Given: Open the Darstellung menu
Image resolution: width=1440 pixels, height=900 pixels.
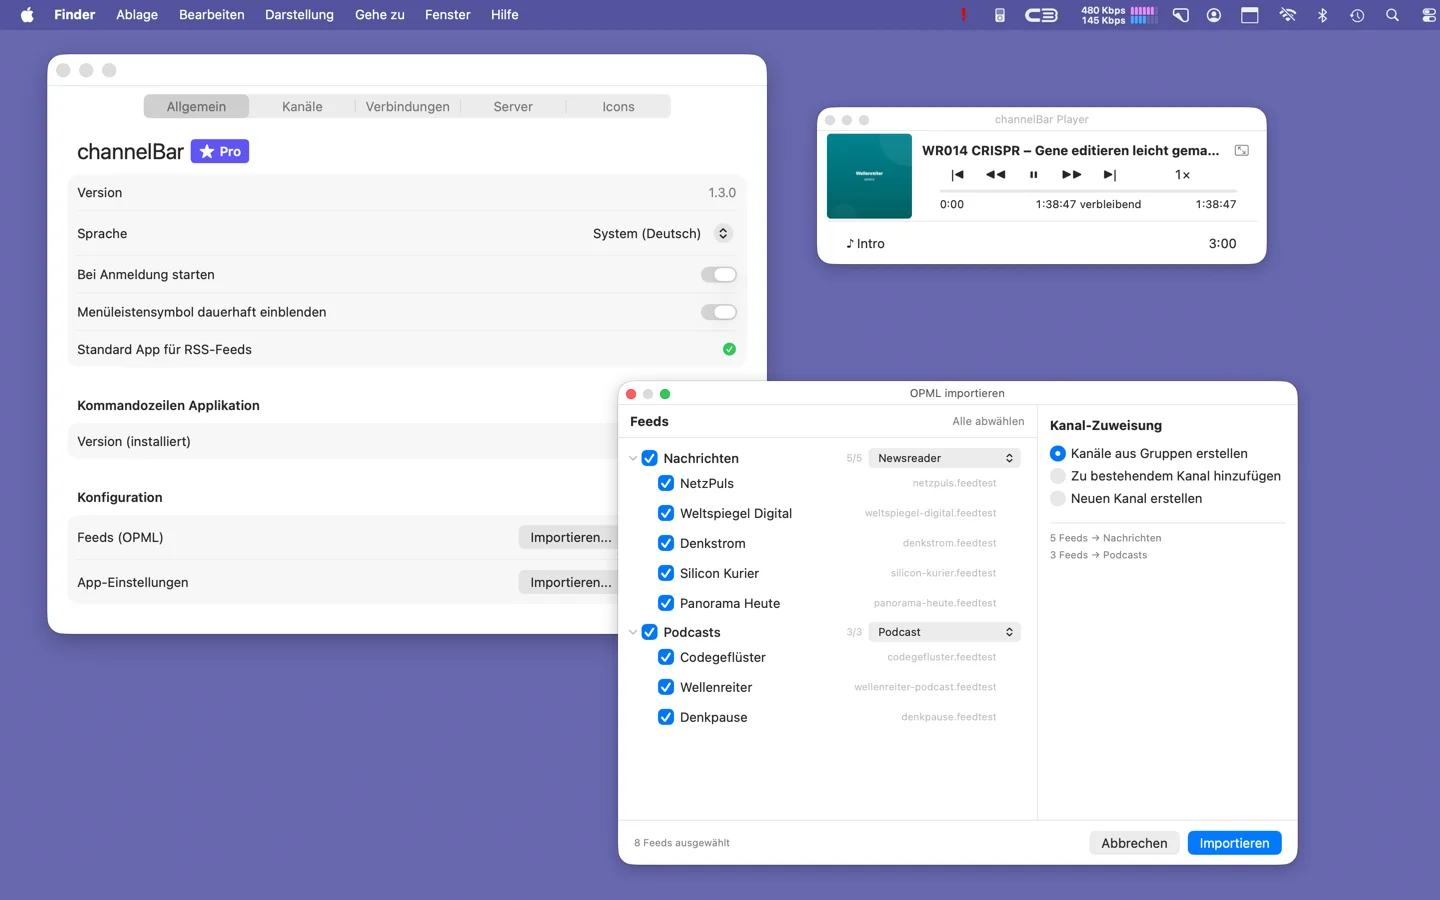Looking at the screenshot, I should (x=299, y=15).
